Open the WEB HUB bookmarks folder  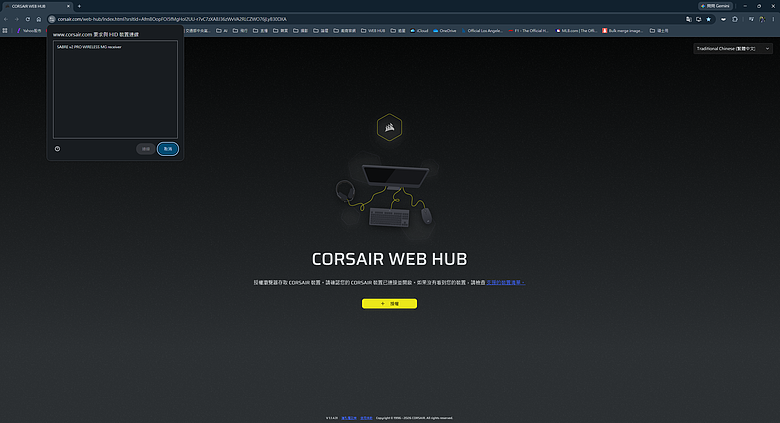tap(373, 30)
